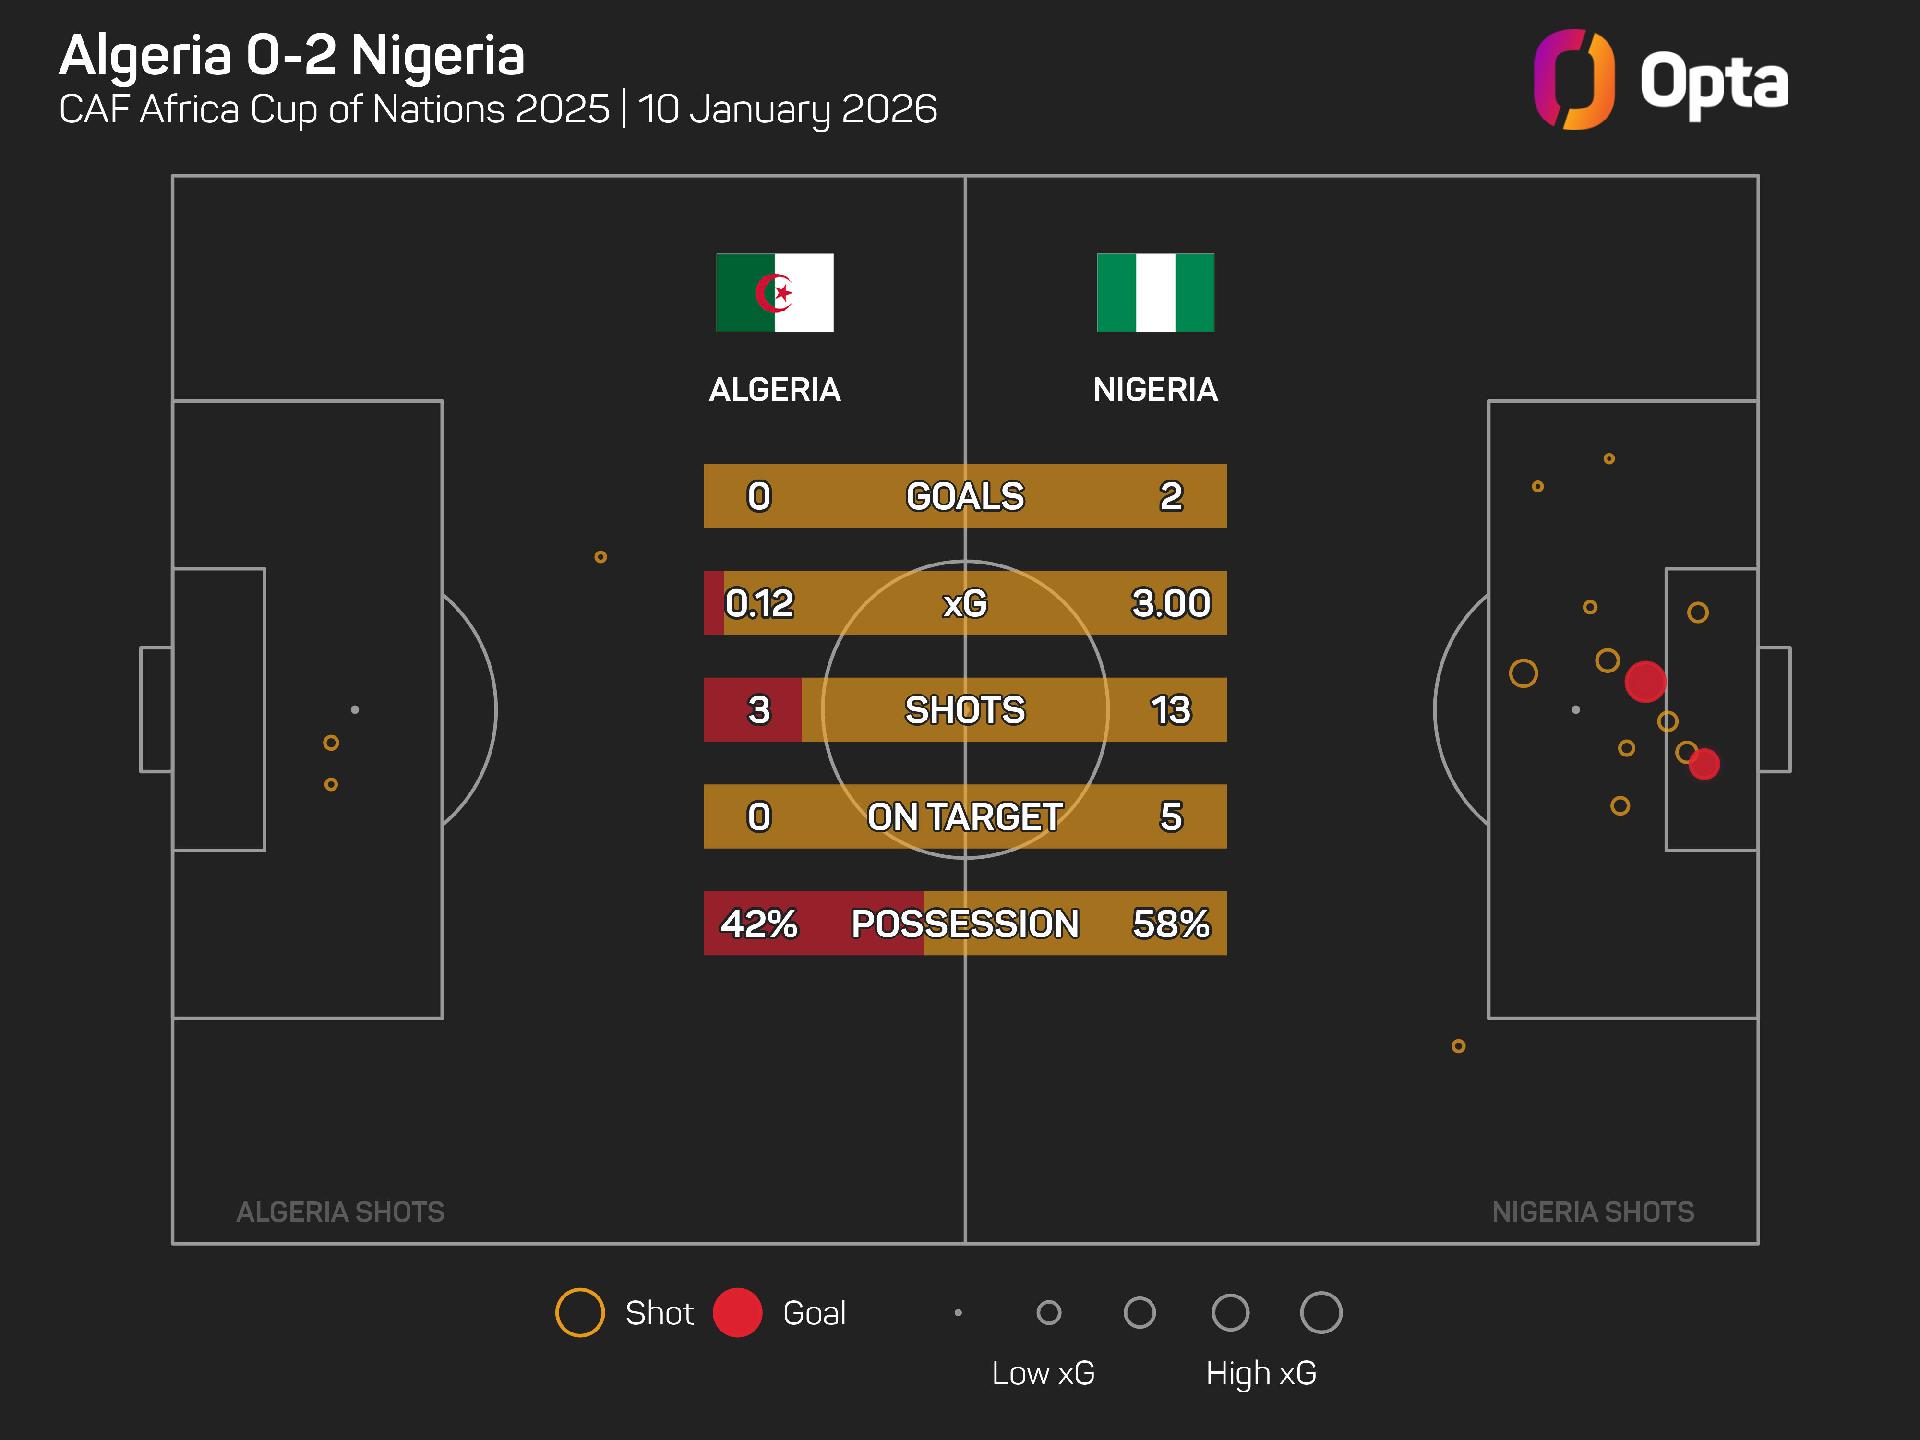
Task: Click the Nigeria flag
Action: point(1155,293)
